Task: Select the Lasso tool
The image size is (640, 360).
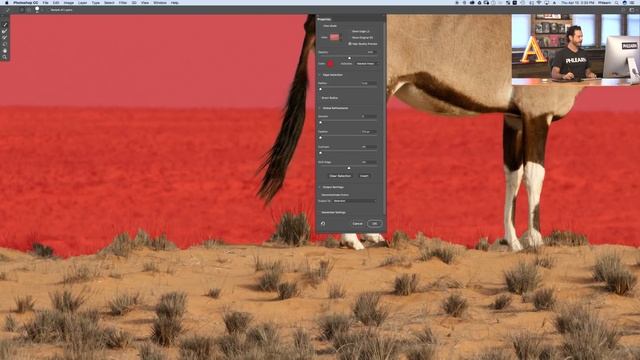Action: coord(5,44)
